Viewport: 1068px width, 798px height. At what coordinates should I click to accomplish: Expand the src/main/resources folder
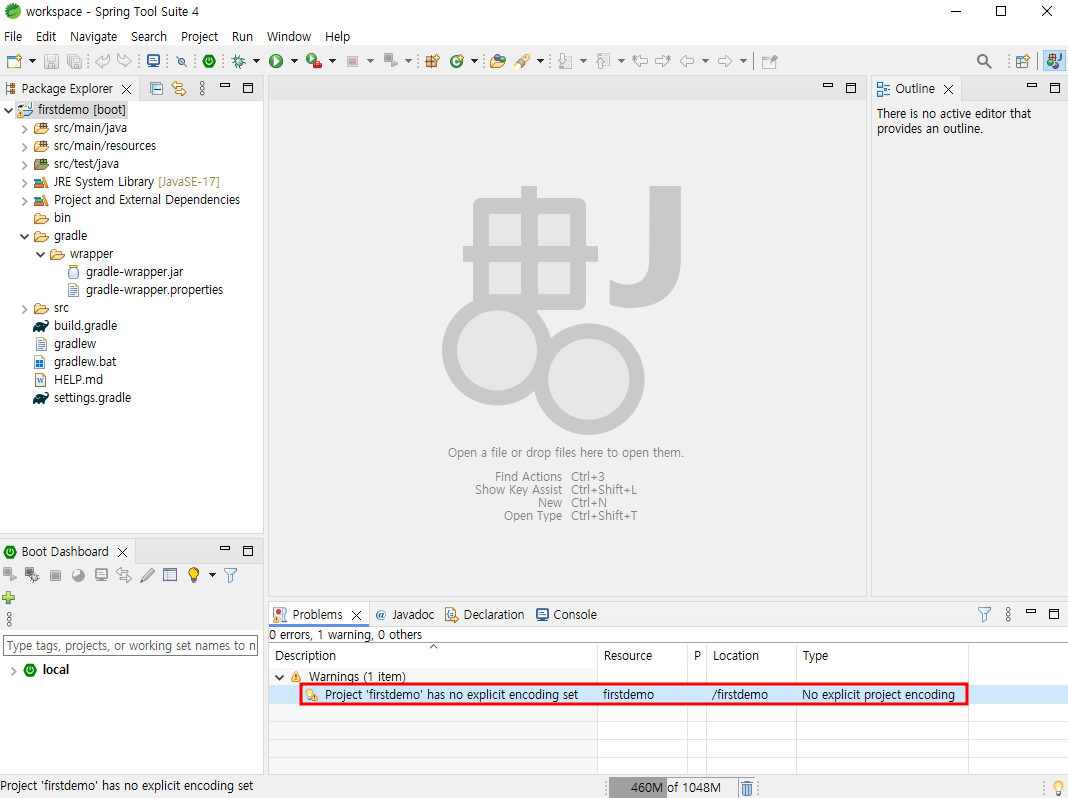point(25,146)
